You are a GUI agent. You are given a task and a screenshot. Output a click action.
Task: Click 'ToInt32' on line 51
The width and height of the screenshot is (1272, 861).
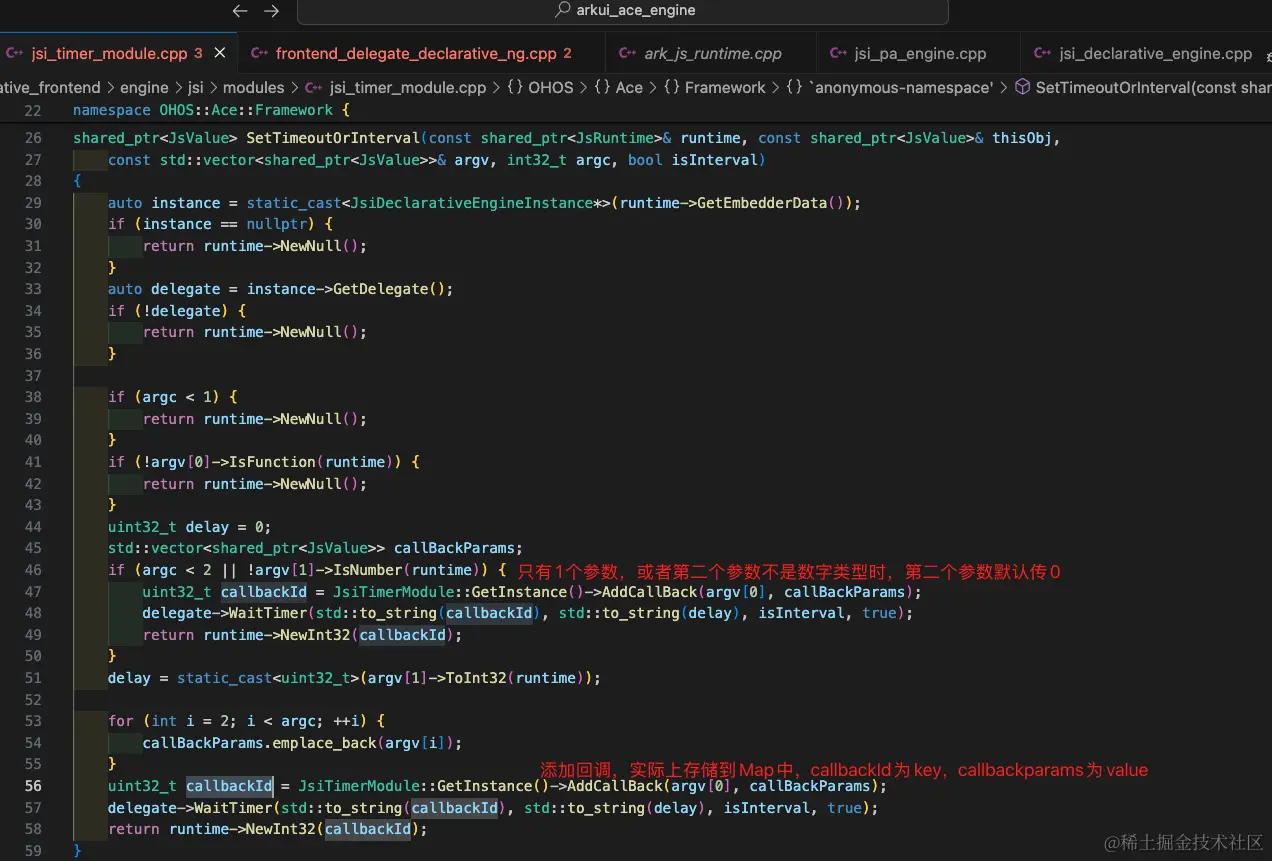(475, 678)
